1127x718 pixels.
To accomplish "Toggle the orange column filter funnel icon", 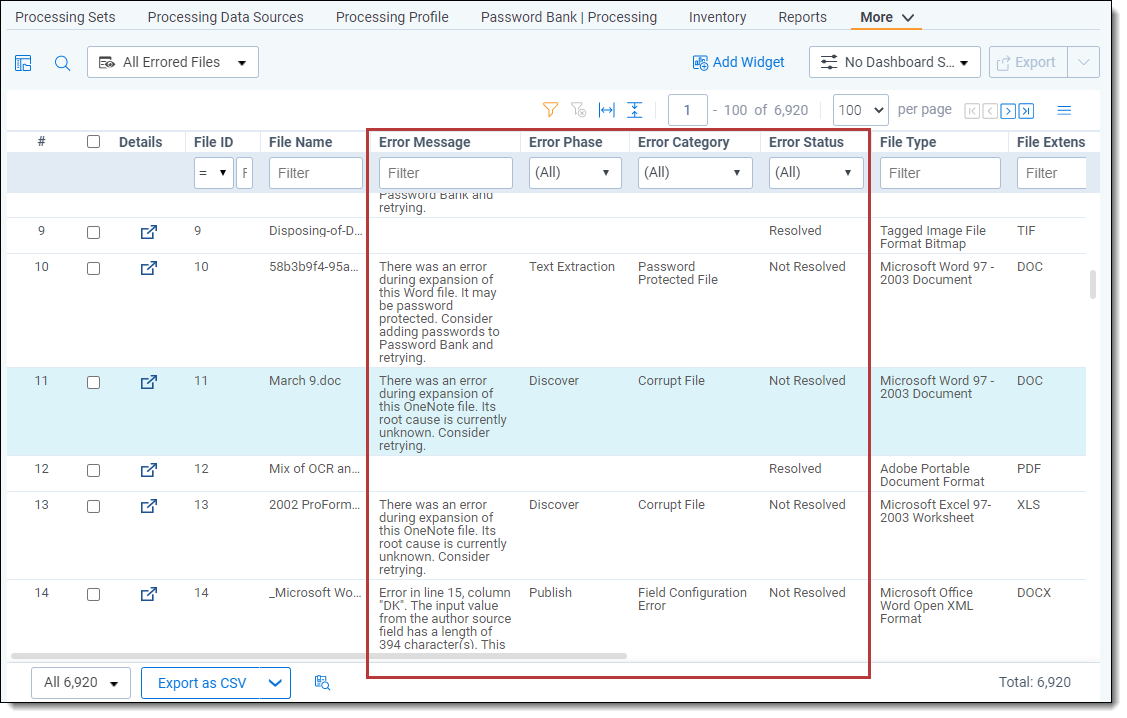I will coord(550,110).
